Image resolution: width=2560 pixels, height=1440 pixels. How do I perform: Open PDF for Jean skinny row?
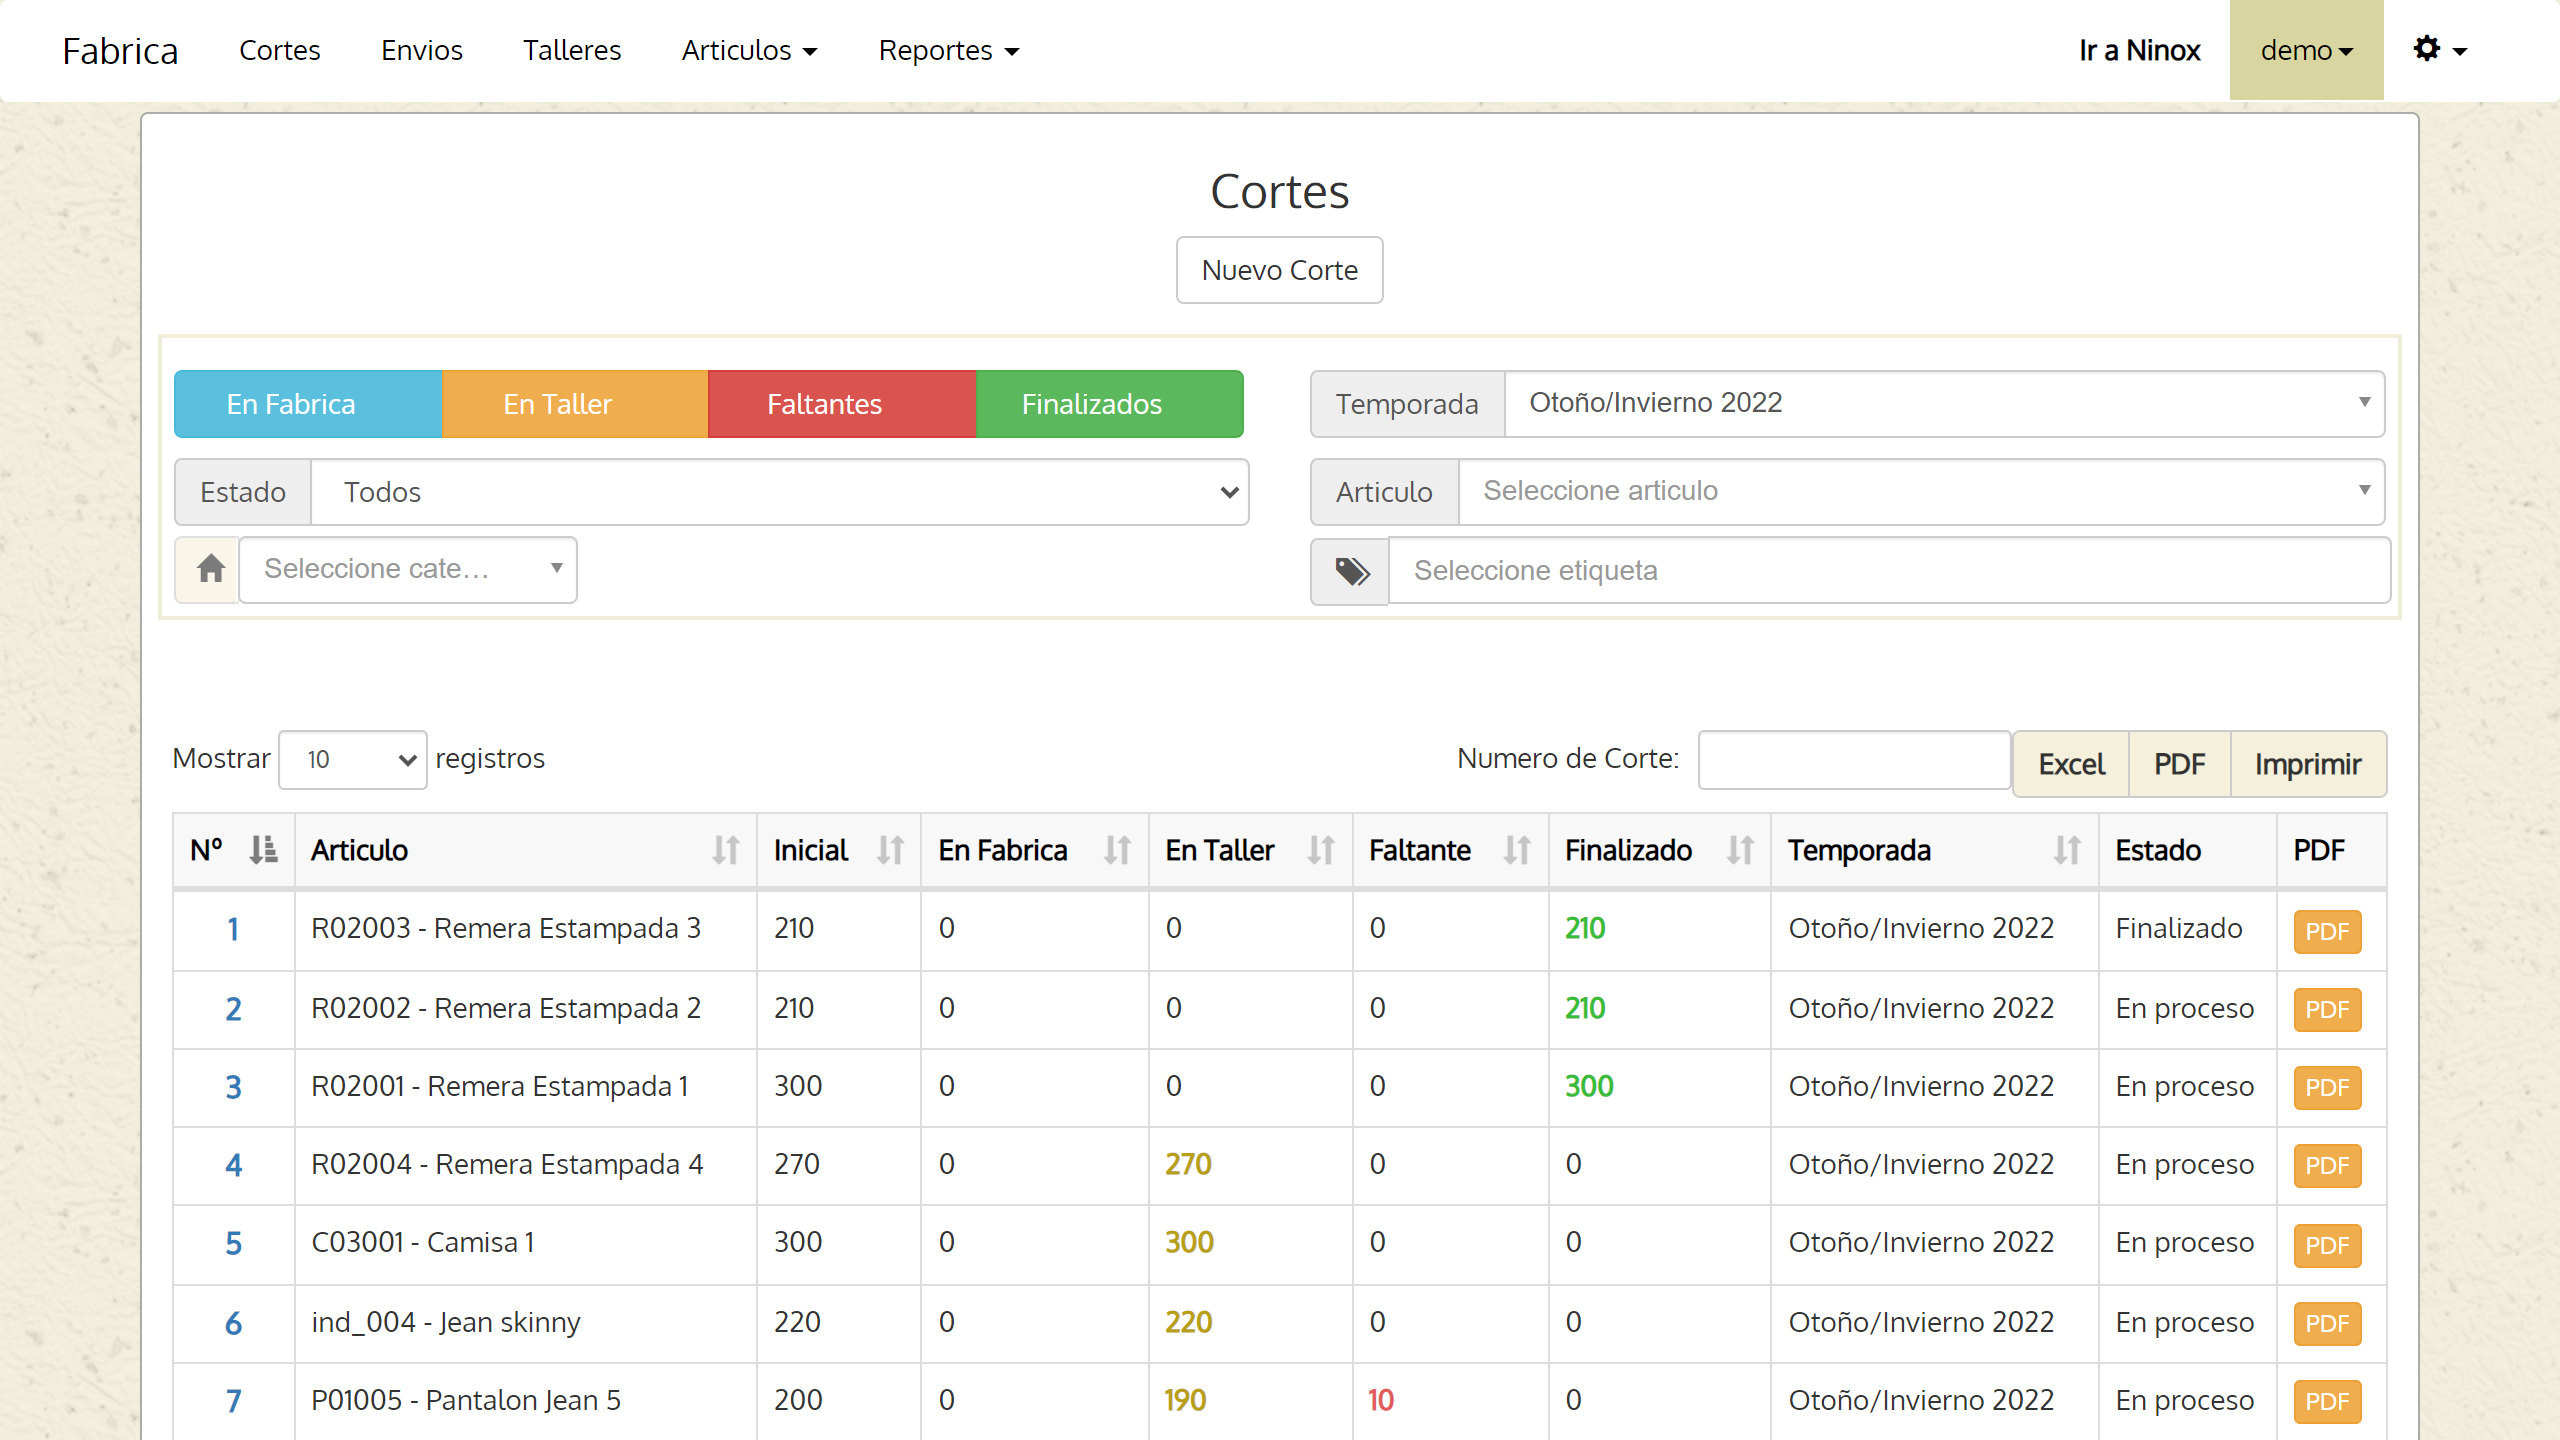[x=2327, y=1323]
